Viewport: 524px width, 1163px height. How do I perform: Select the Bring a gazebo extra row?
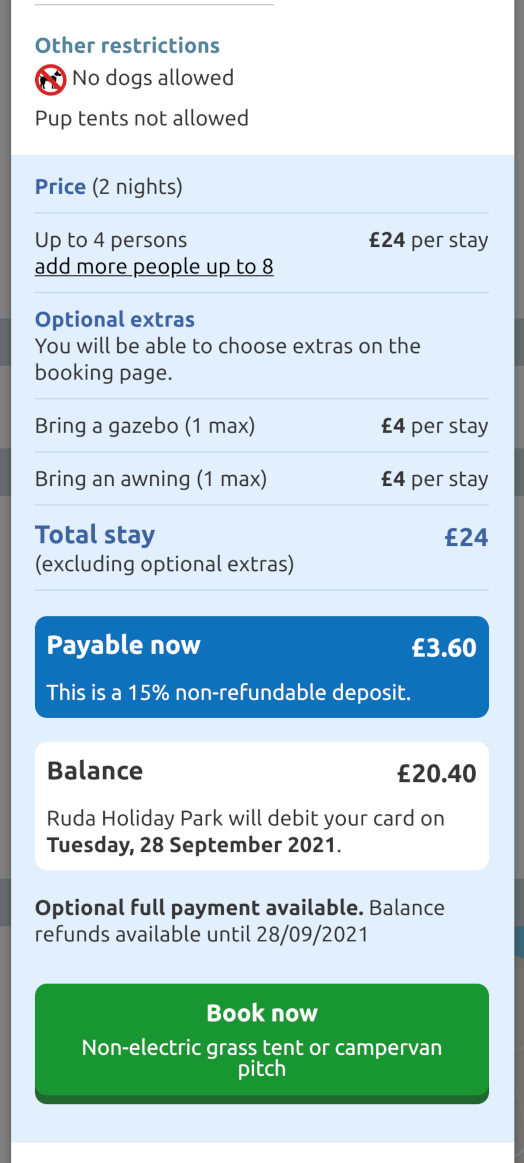pyautogui.click(x=262, y=426)
